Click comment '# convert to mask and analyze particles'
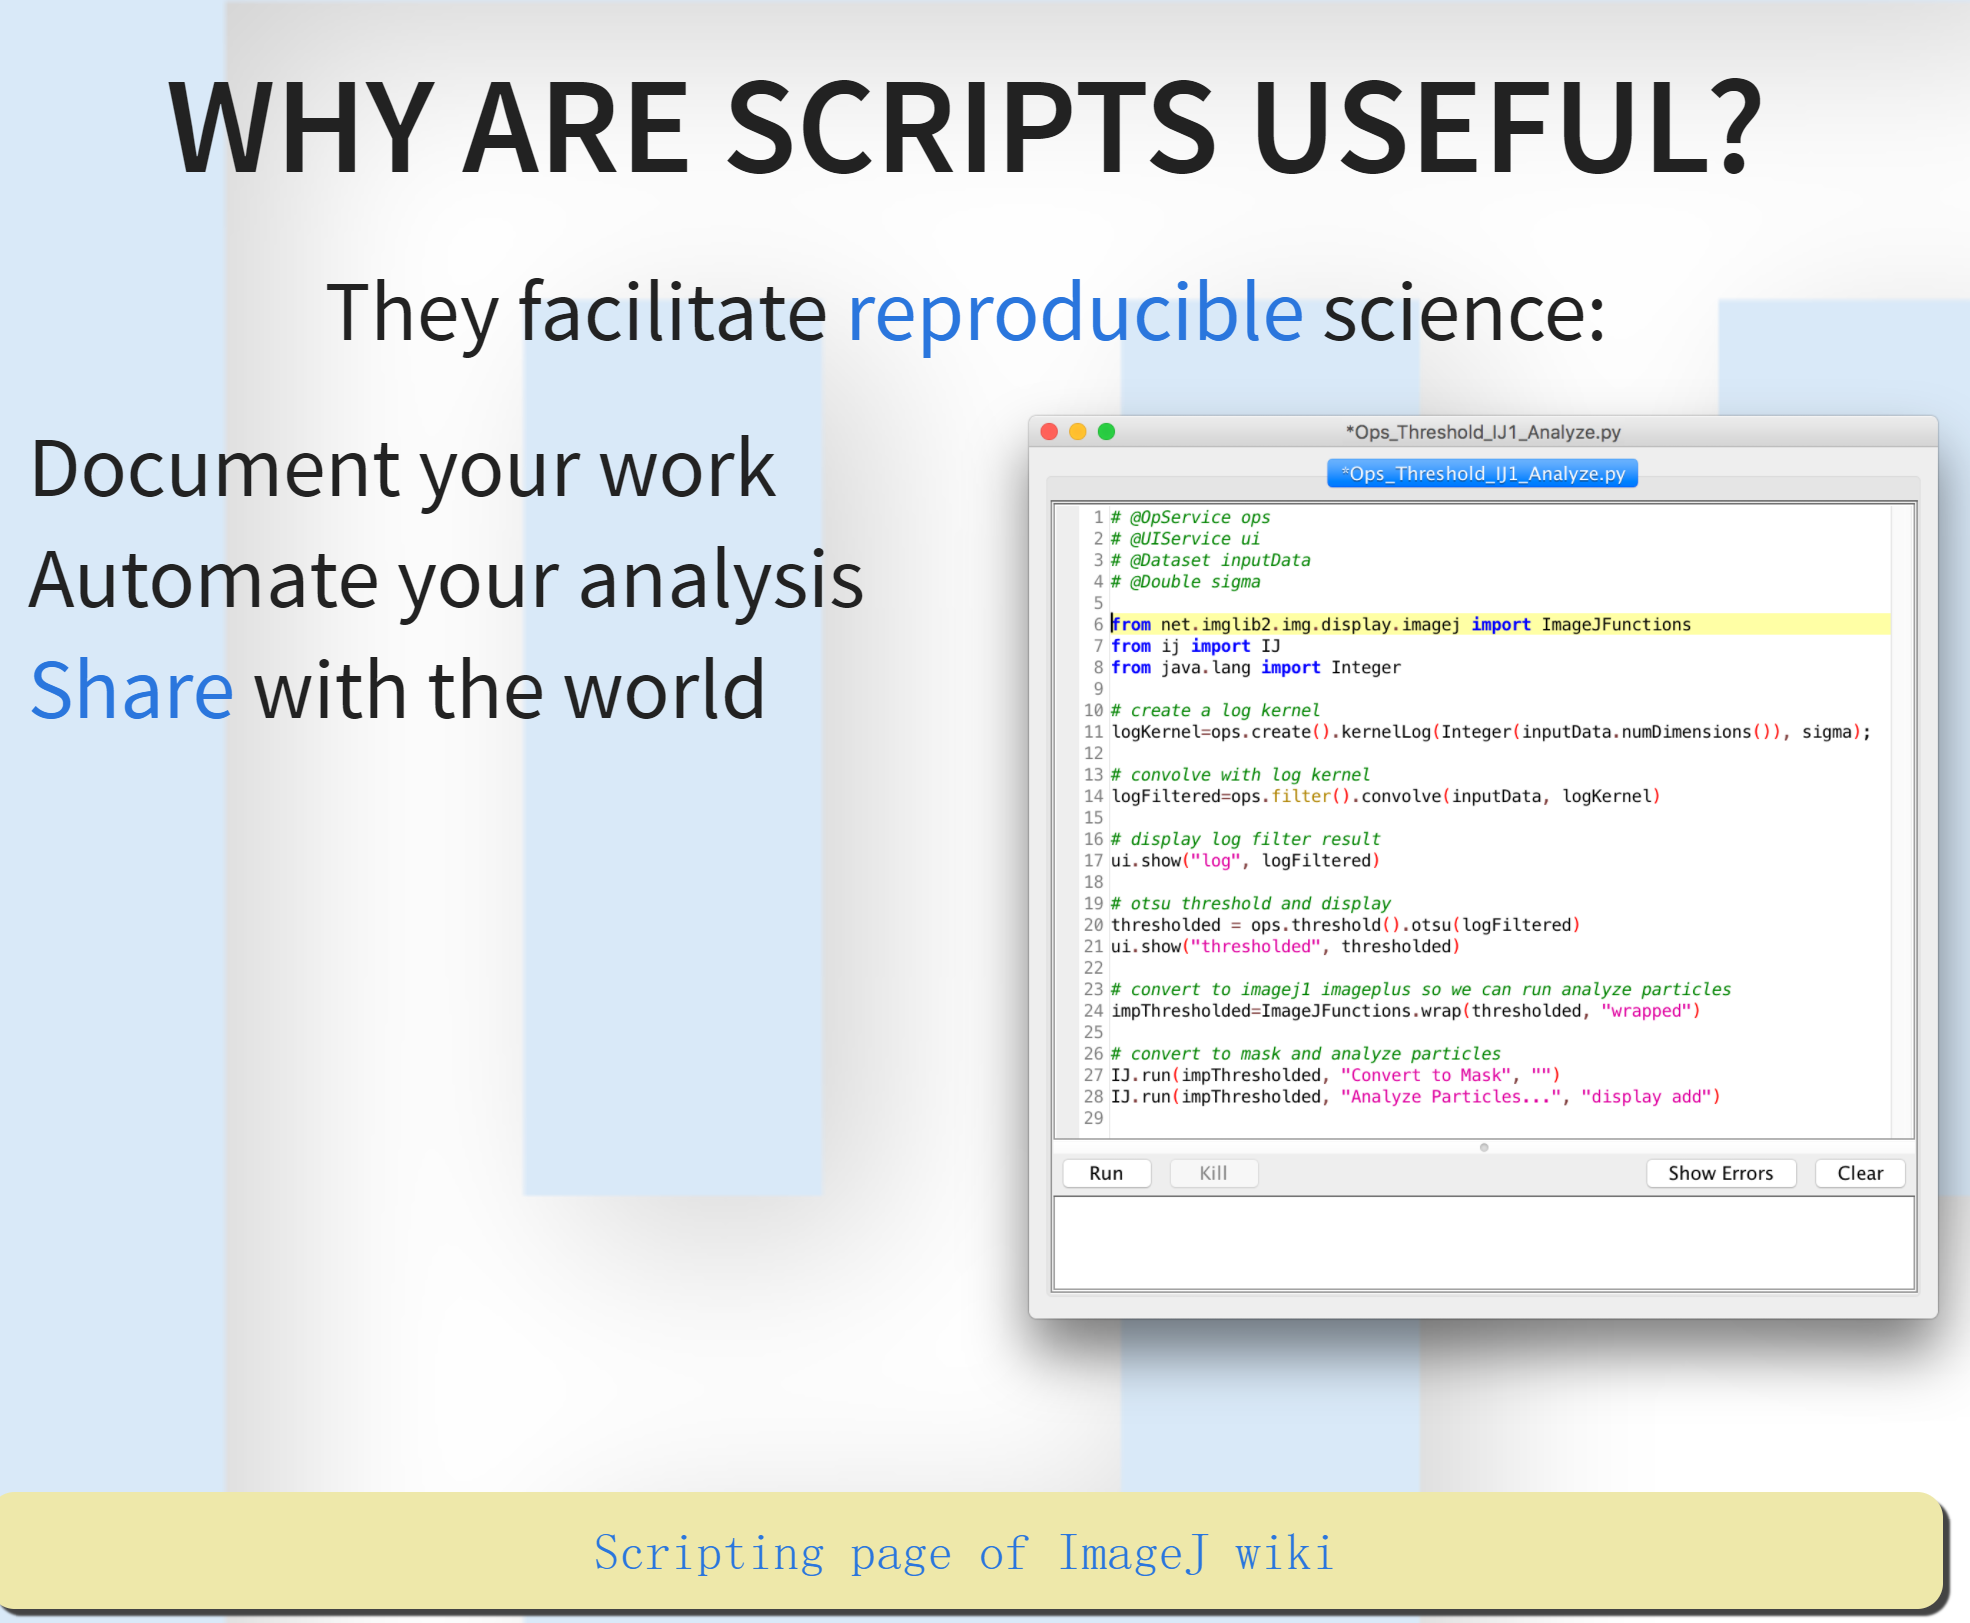 tap(1305, 1053)
